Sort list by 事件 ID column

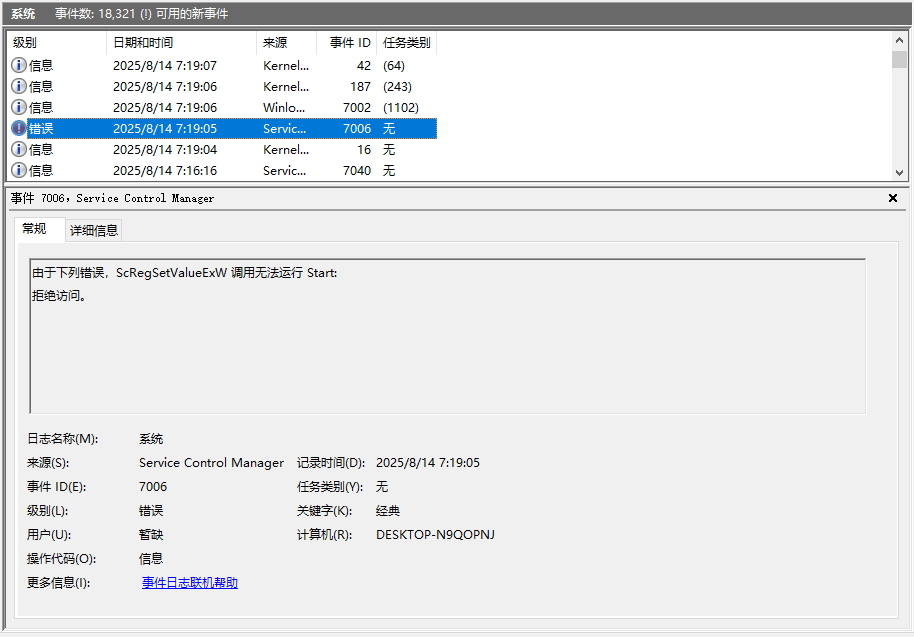347,43
